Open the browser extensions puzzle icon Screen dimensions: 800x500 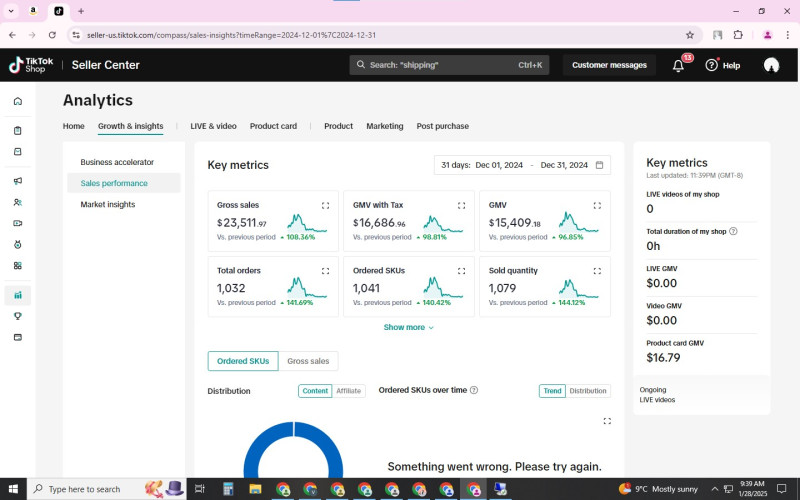tap(738, 35)
